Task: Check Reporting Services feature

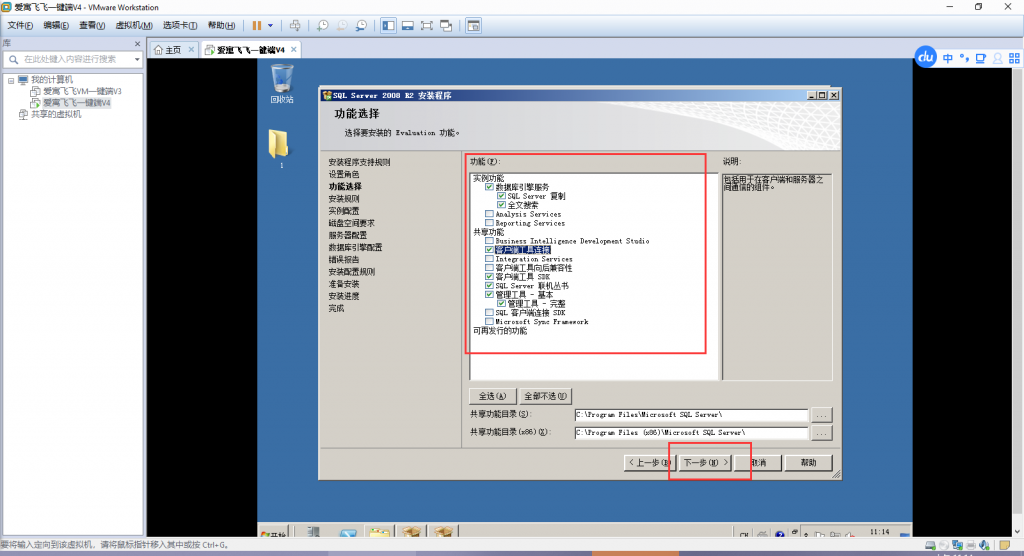Action: point(489,223)
